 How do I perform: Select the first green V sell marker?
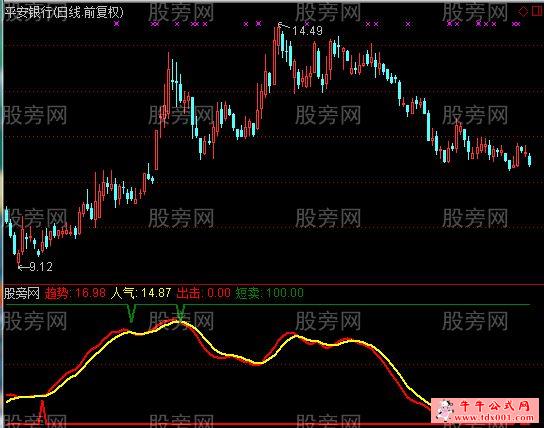[x=131, y=313]
